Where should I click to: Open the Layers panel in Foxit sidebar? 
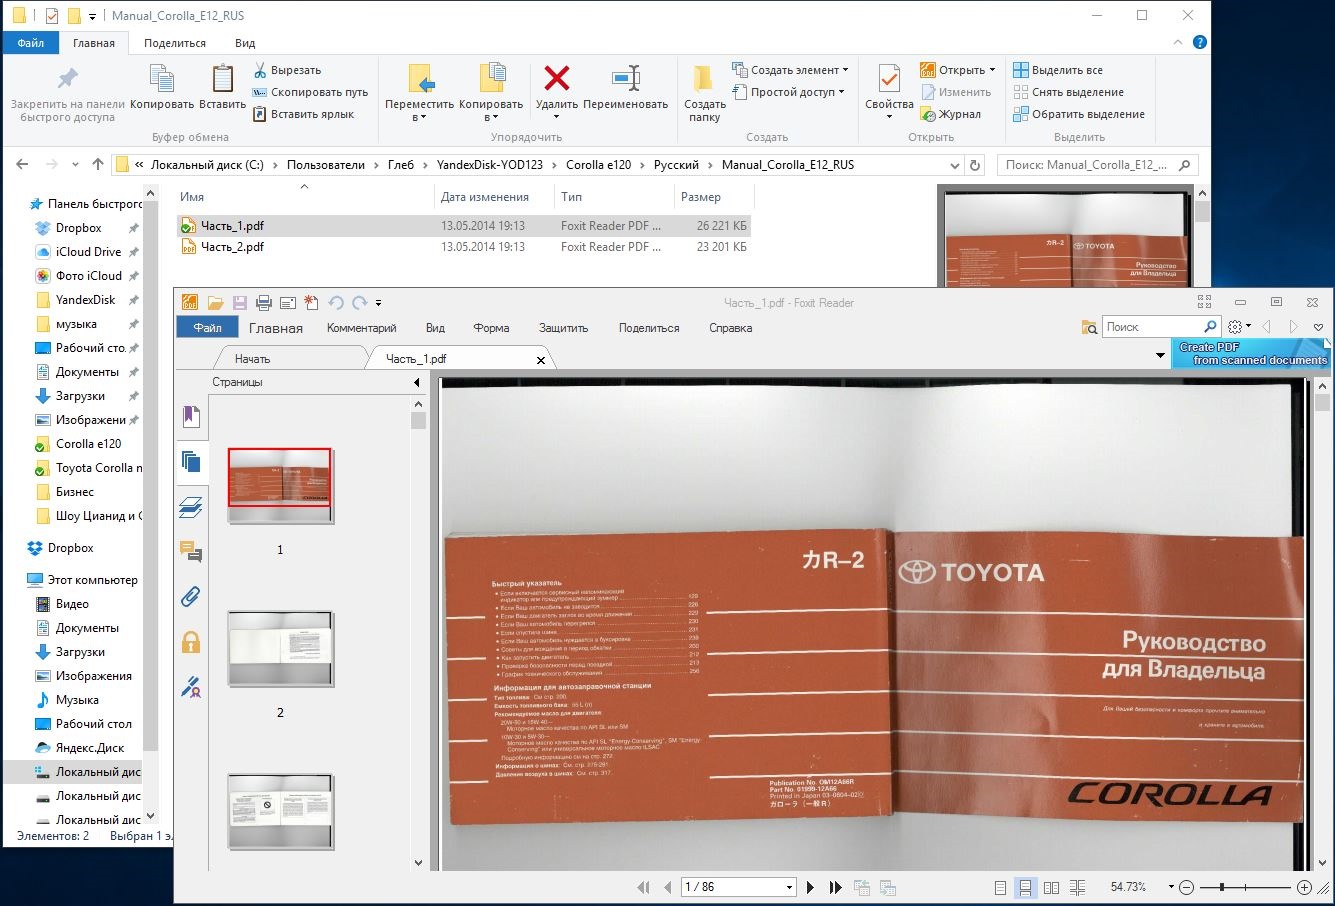(191, 507)
